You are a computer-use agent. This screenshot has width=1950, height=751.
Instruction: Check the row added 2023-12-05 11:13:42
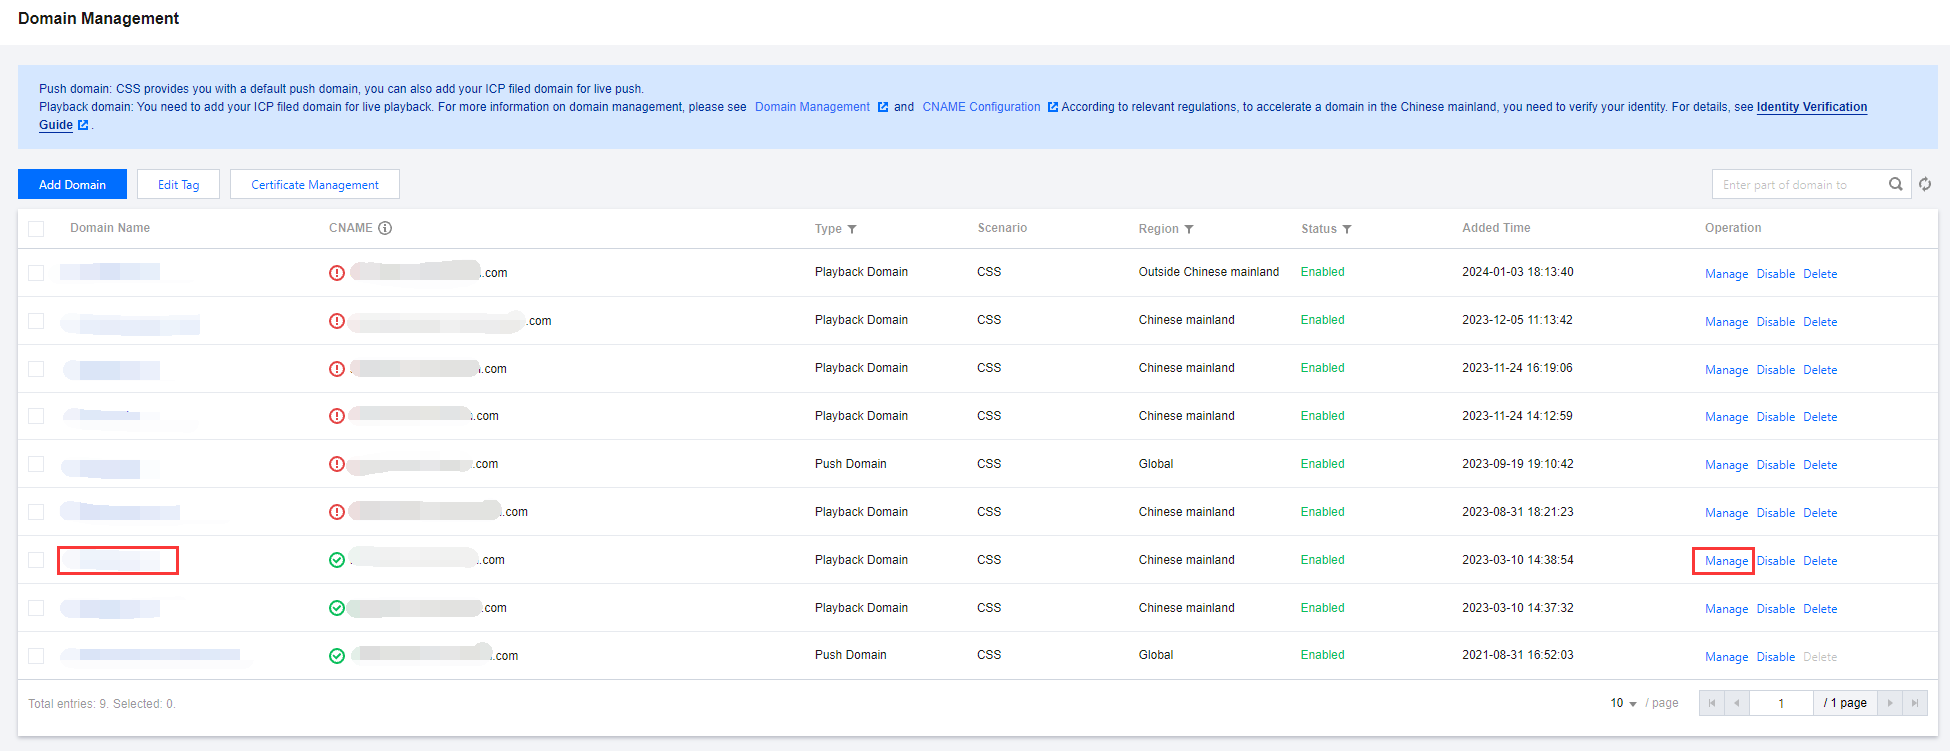[x=36, y=320]
